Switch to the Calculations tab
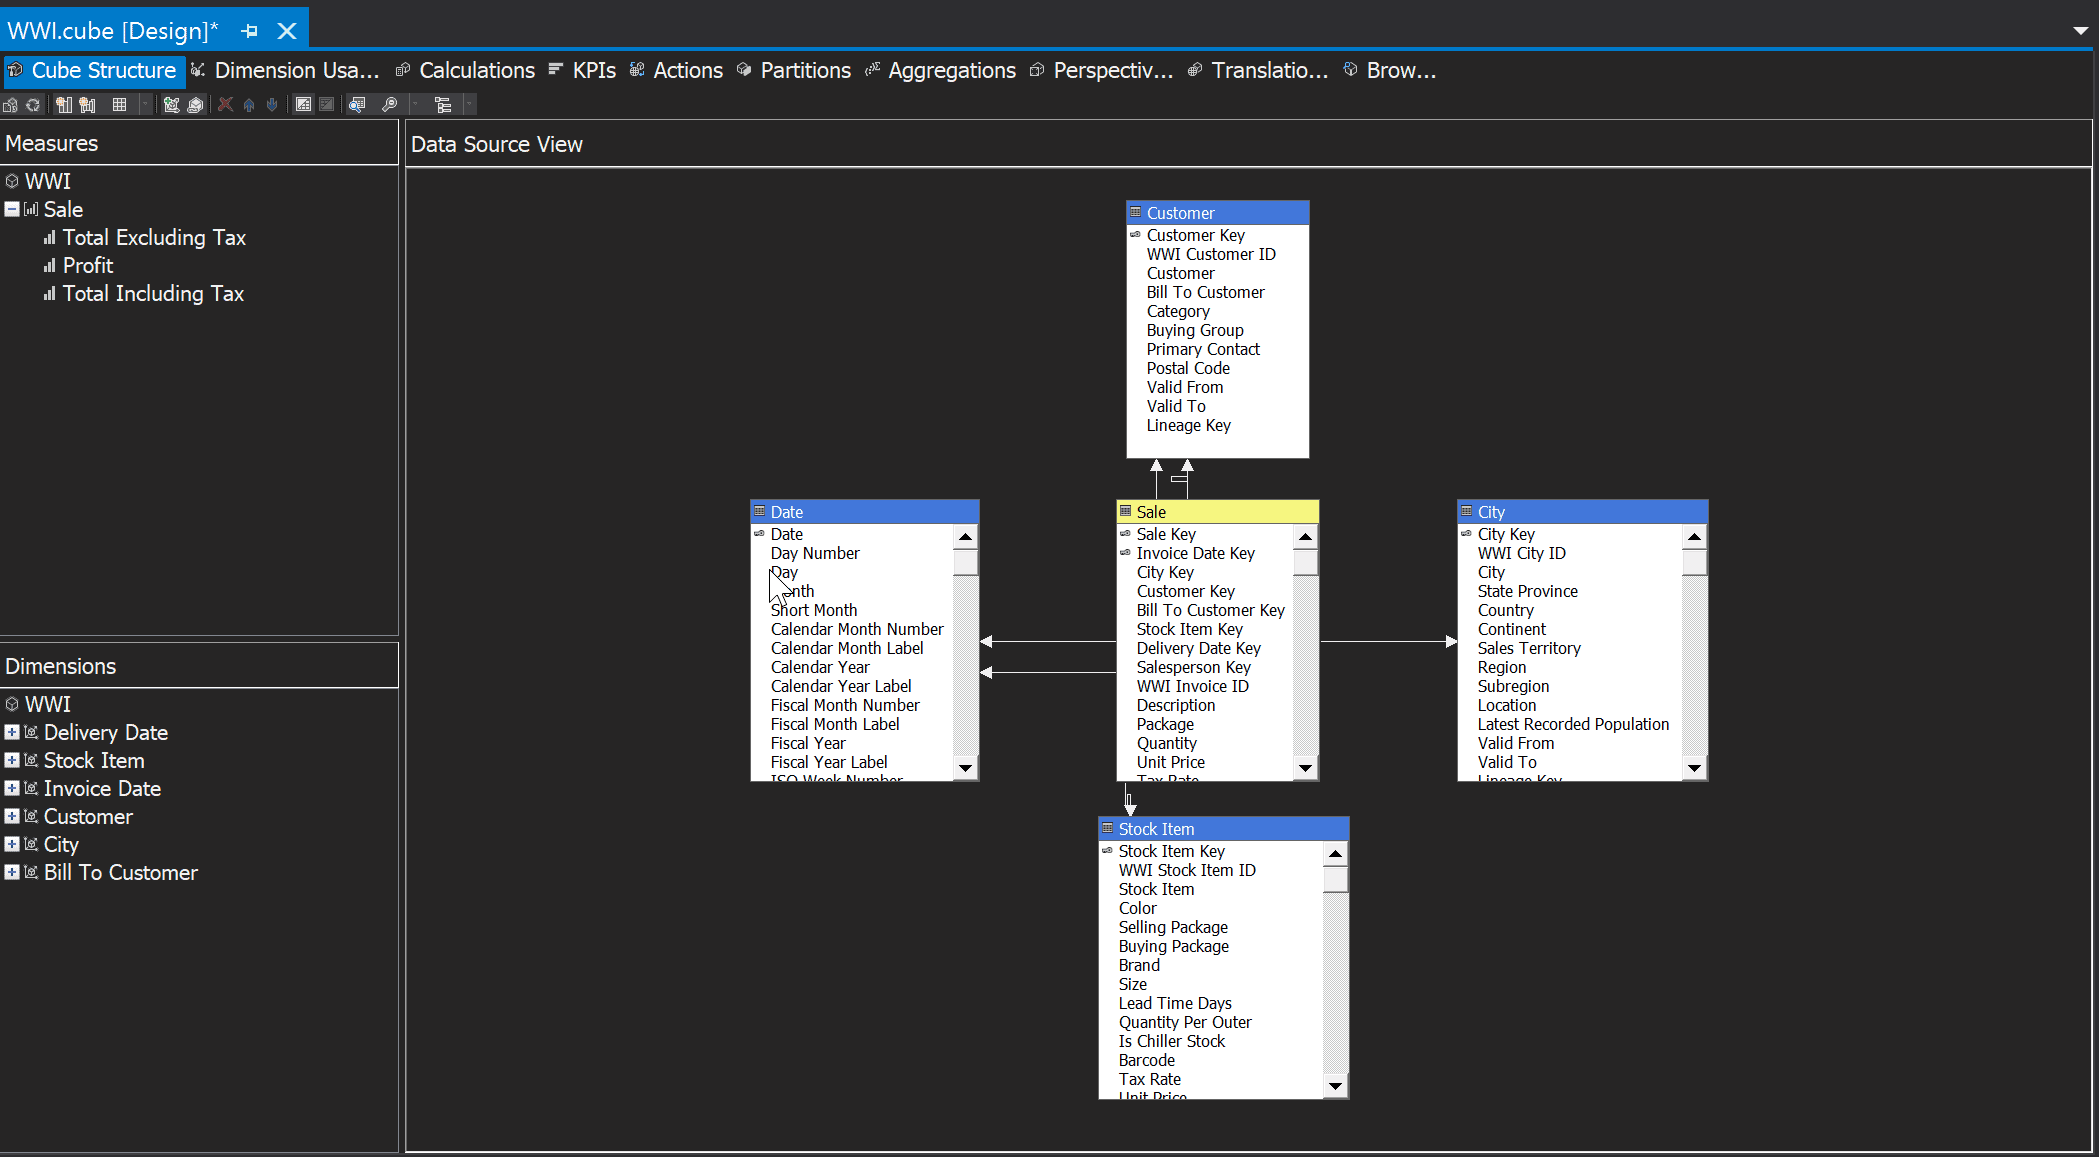This screenshot has height=1157, width=2099. point(476,71)
